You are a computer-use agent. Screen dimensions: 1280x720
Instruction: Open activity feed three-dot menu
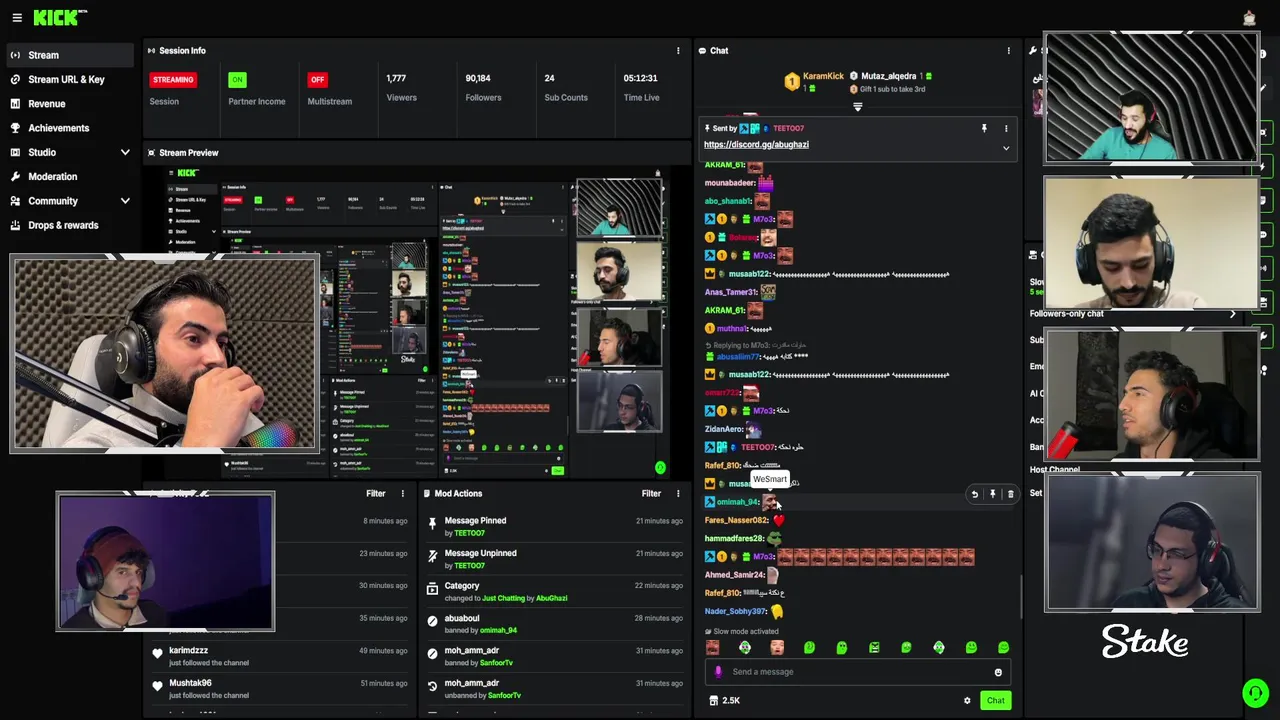[403, 494]
